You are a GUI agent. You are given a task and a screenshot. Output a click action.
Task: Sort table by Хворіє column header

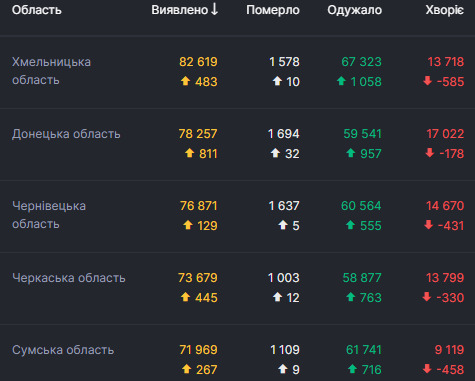click(x=445, y=10)
